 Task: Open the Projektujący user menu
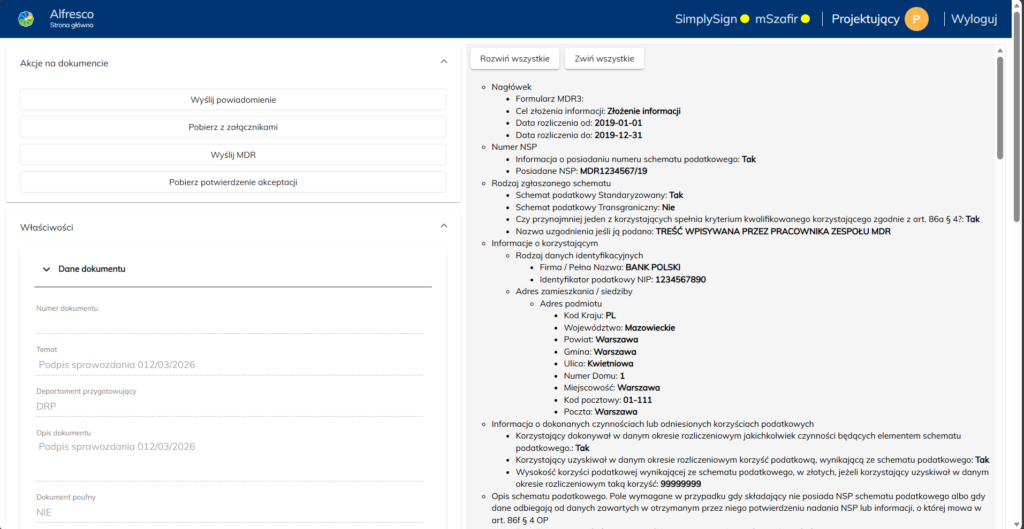865,19
